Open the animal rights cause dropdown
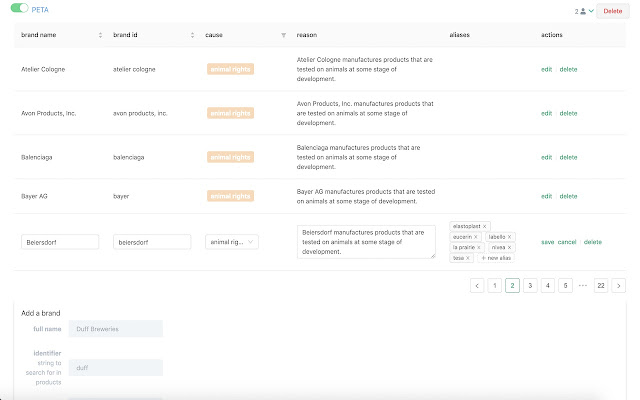The height and width of the screenshot is (400, 640). pyautogui.click(x=232, y=242)
